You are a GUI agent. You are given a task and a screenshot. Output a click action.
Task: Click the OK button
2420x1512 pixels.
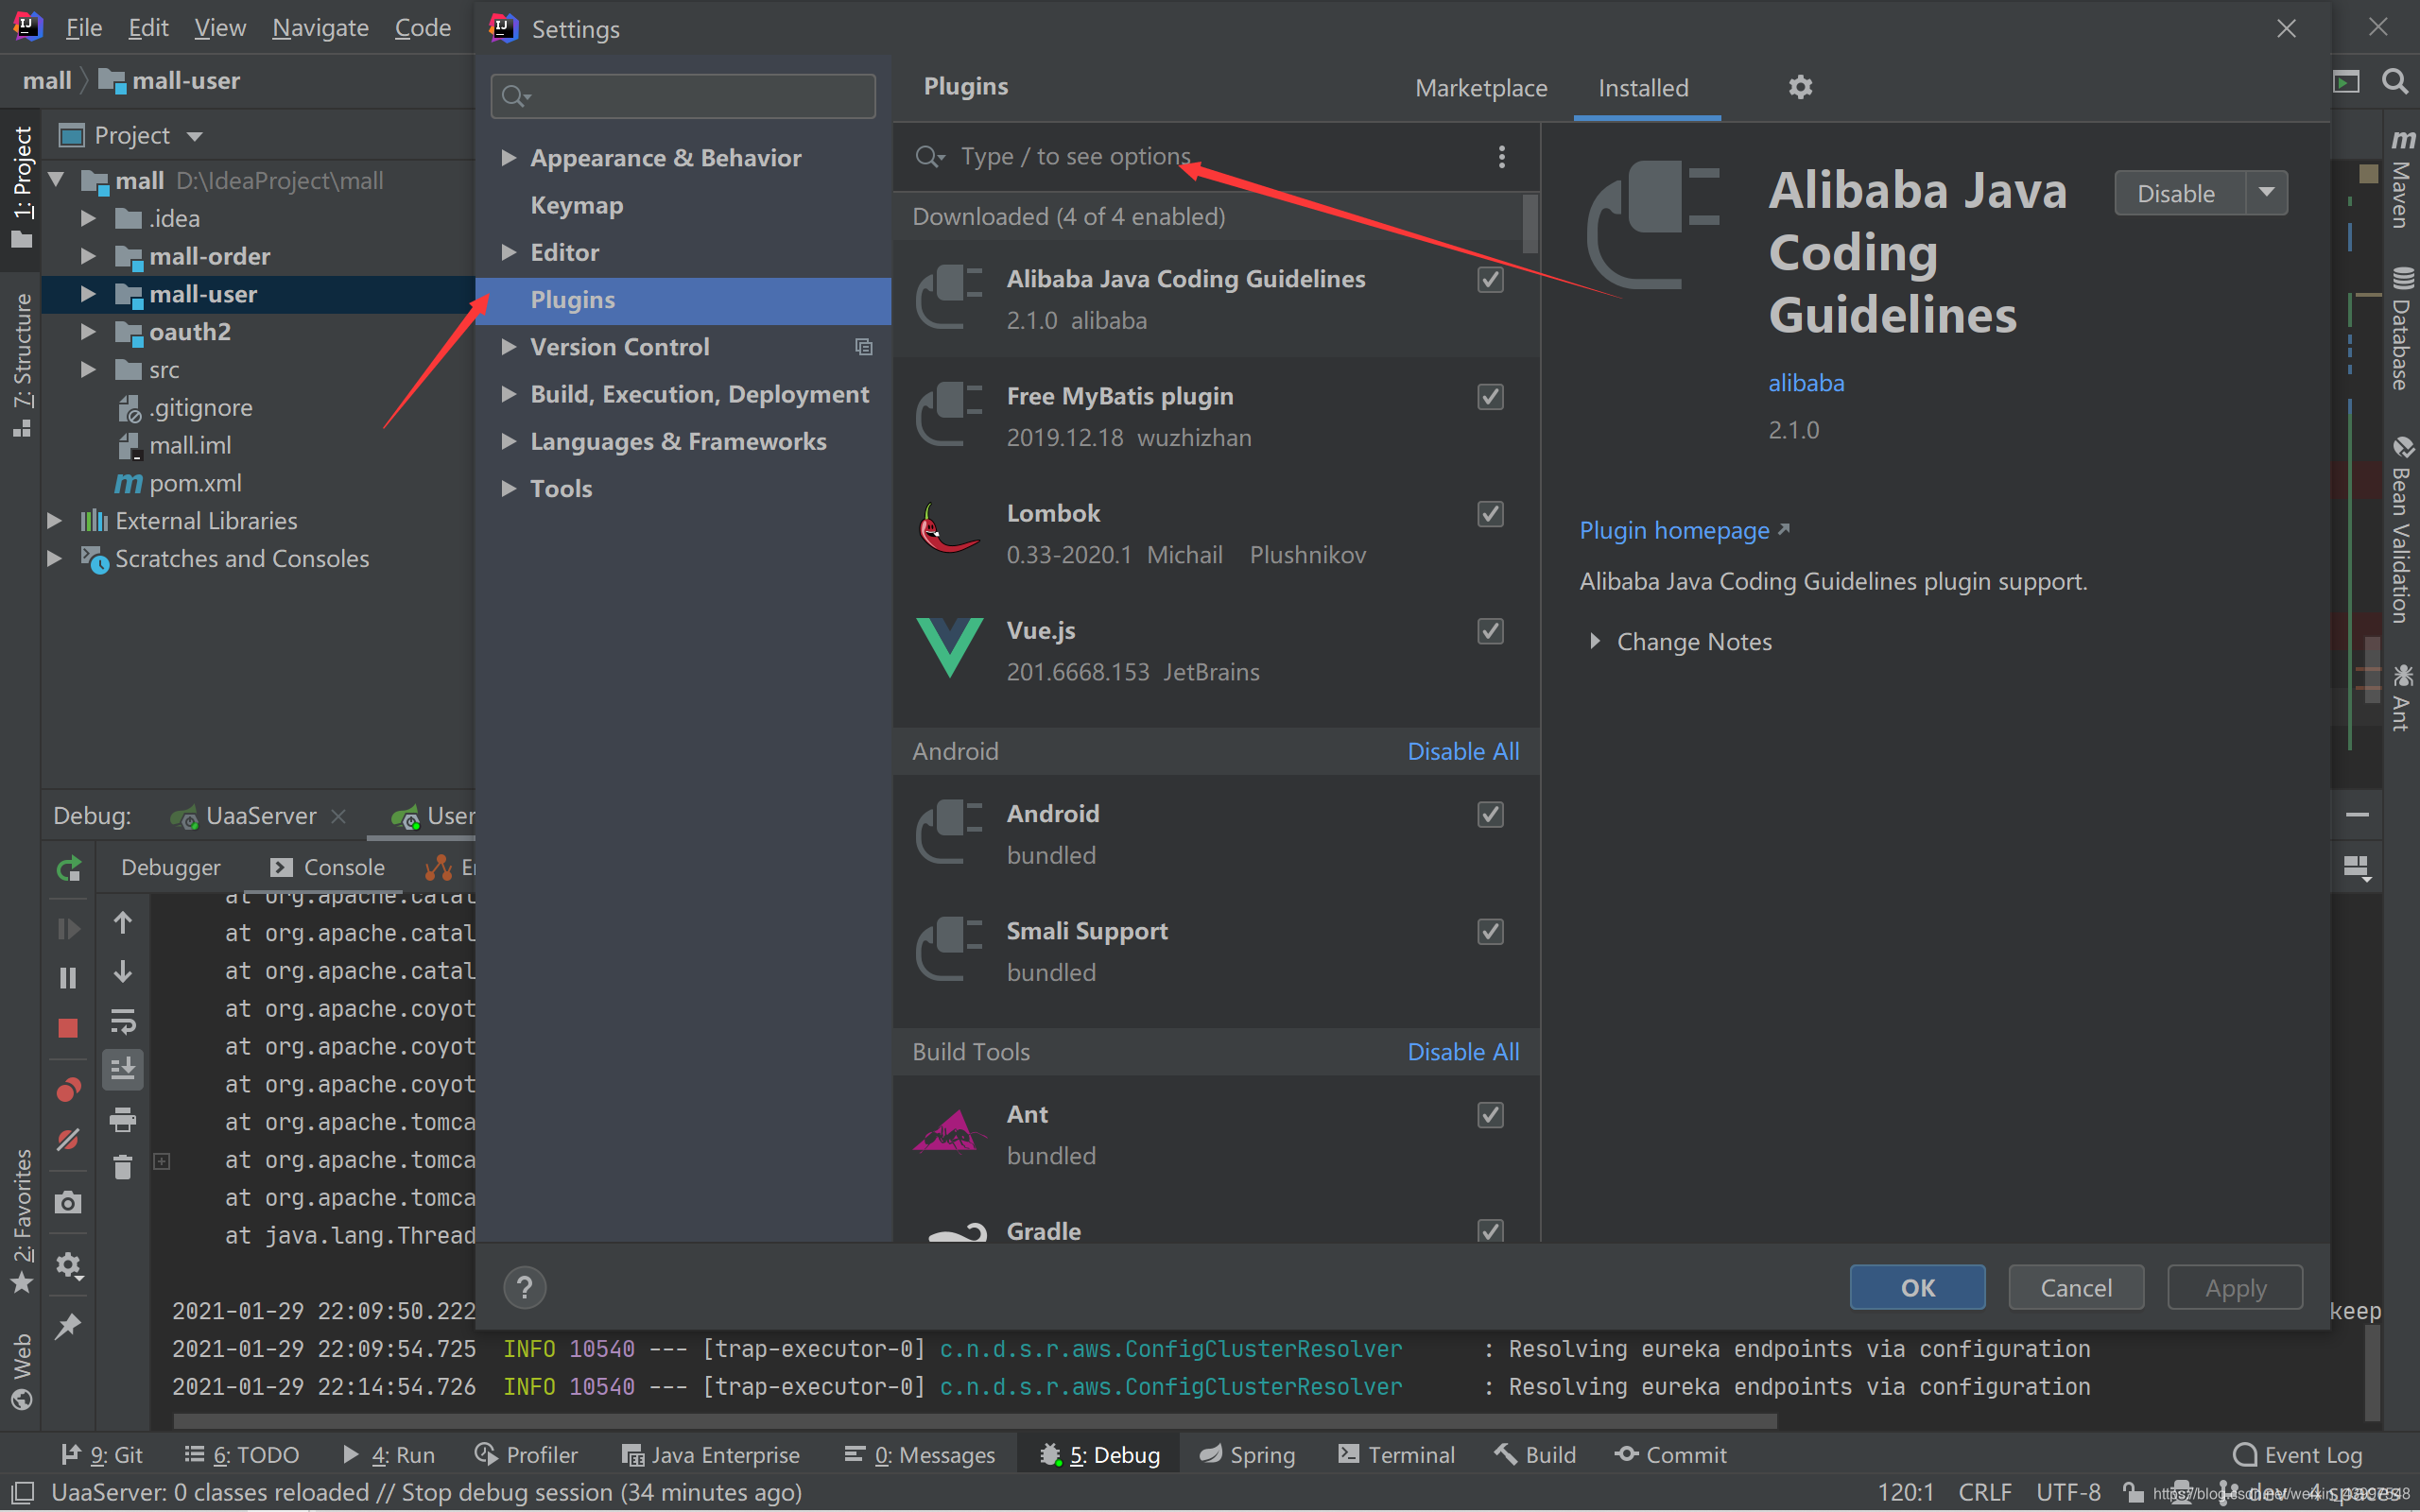click(1917, 1287)
